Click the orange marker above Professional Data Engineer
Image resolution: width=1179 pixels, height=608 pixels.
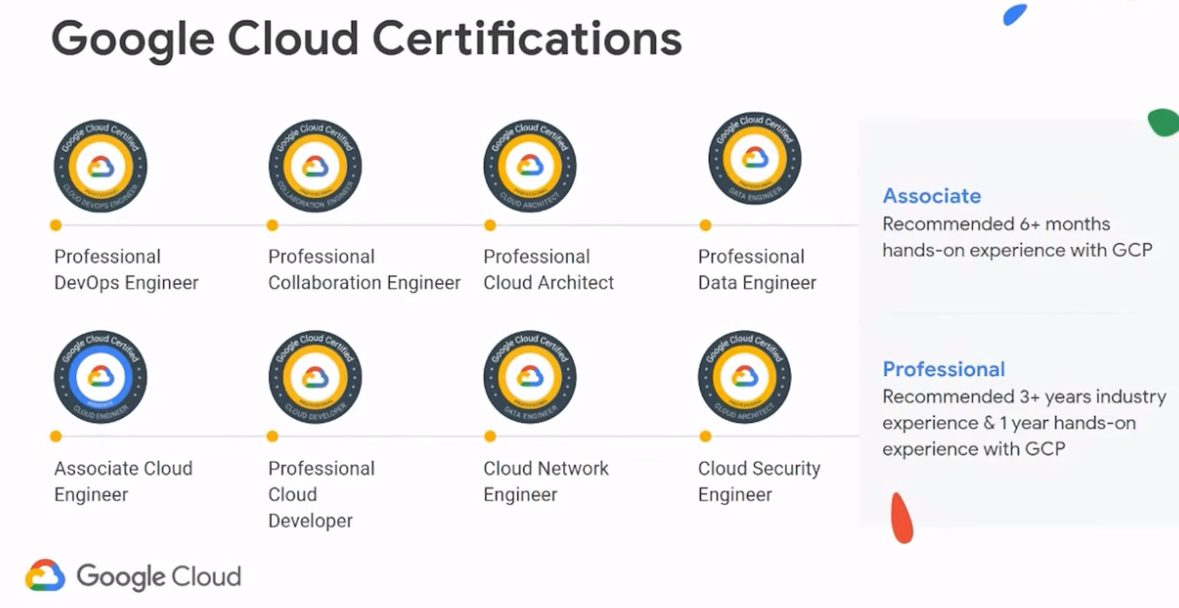point(705,225)
